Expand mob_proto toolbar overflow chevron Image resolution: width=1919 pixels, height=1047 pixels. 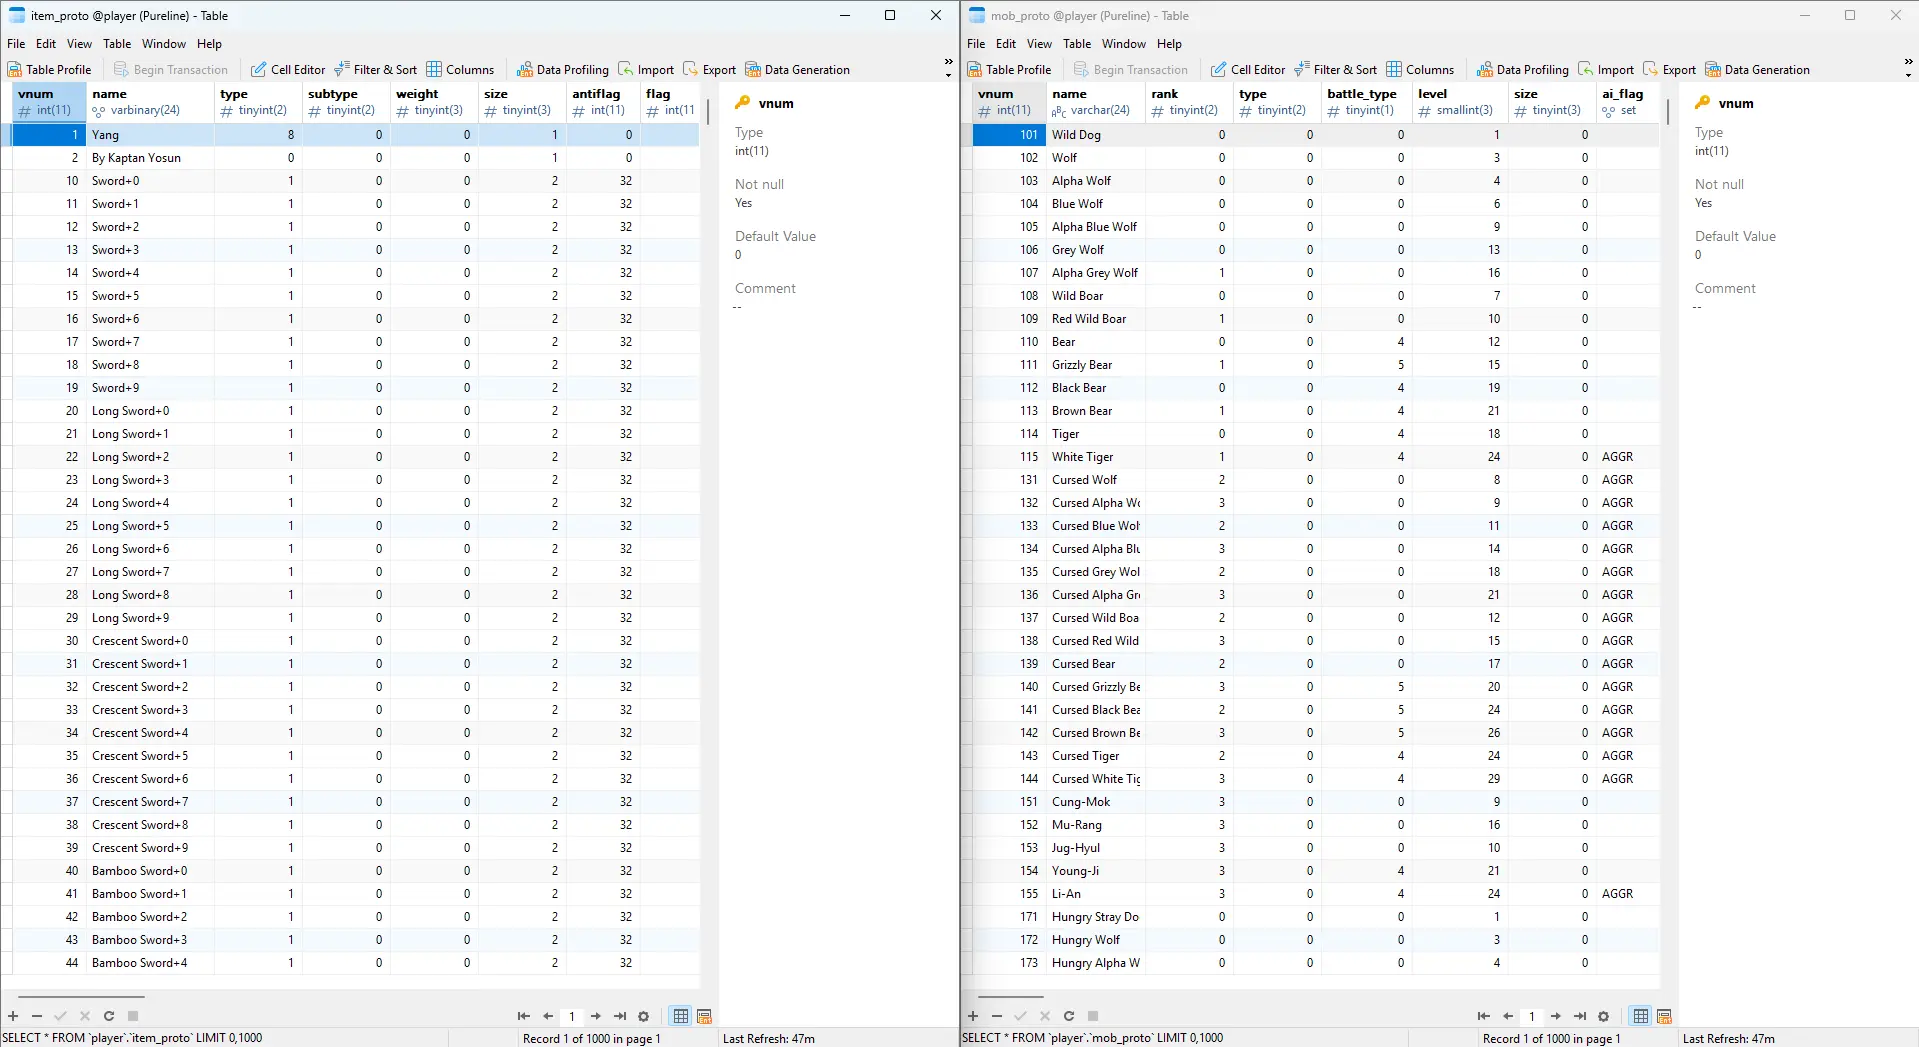[1908, 68]
